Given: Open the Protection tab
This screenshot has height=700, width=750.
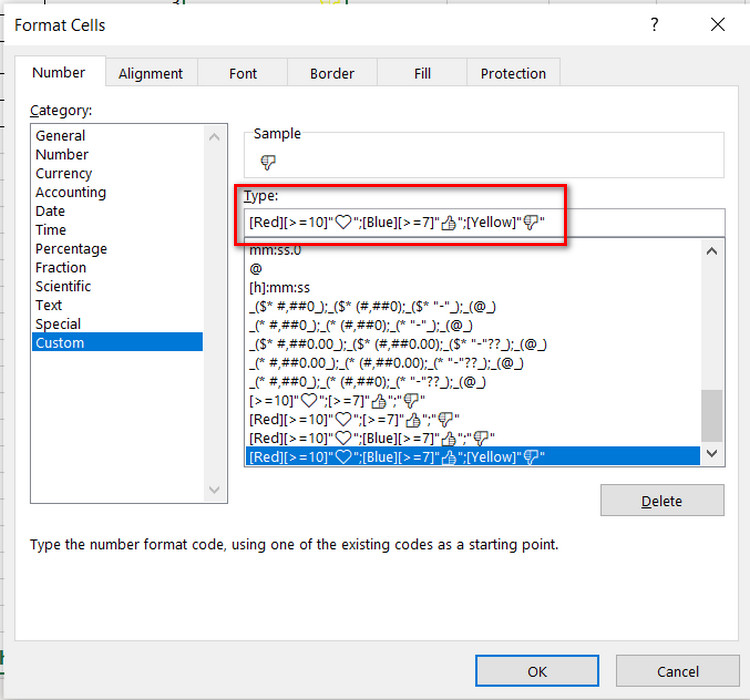Looking at the screenshot, I should coord(513,73).
